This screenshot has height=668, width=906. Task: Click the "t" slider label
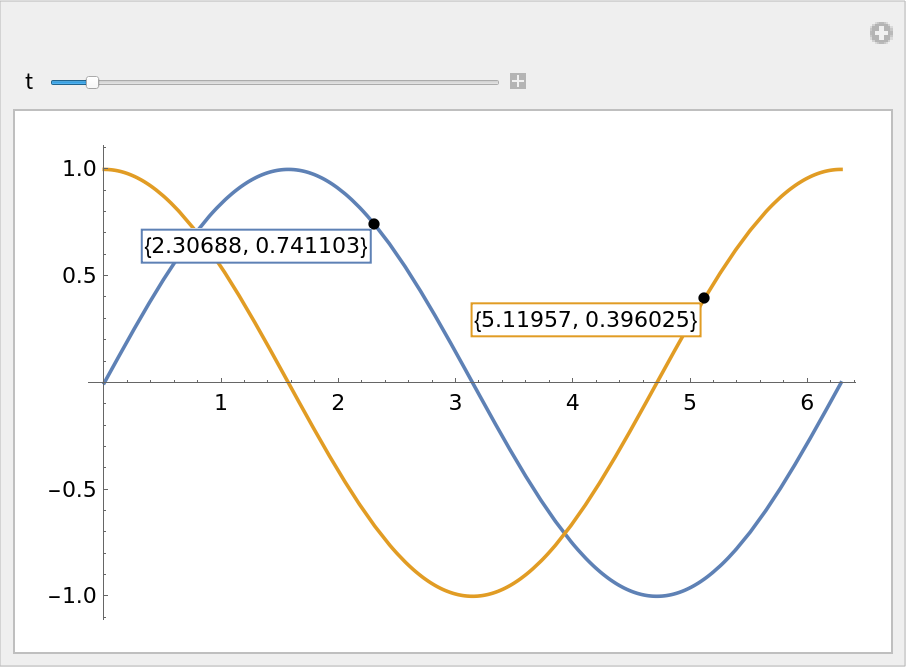[29, 82]
